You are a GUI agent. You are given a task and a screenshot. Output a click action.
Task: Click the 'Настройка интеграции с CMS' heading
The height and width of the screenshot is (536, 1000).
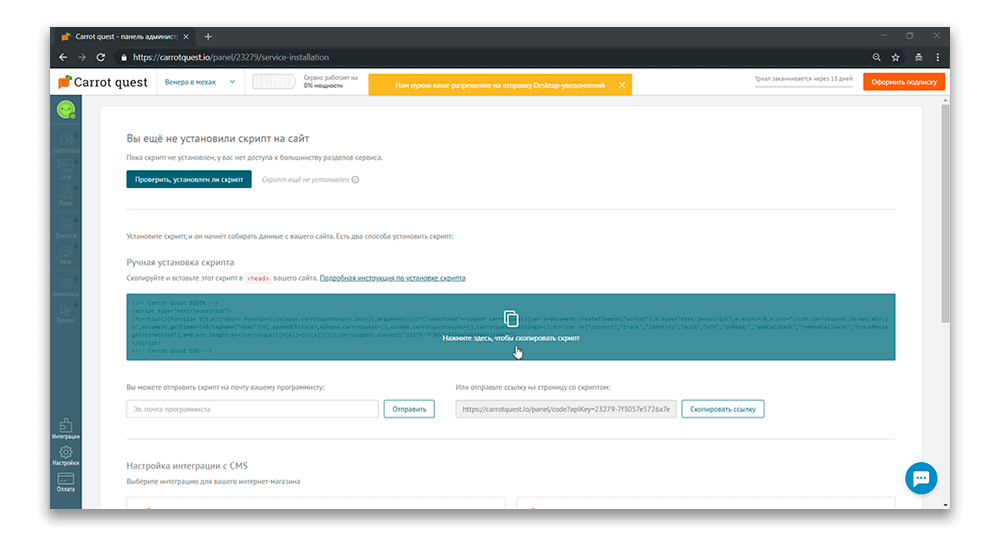coord(187,466)
